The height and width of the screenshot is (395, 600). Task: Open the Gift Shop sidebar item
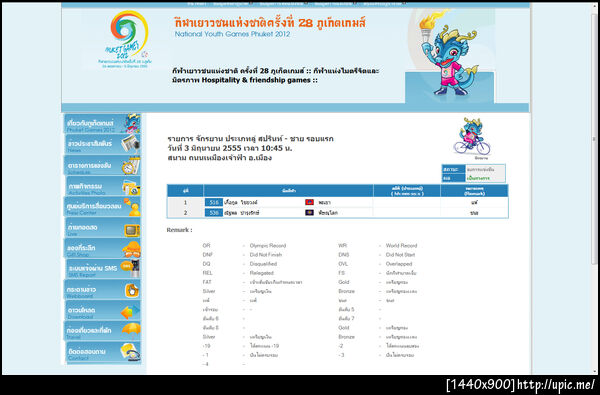point(102,248)
